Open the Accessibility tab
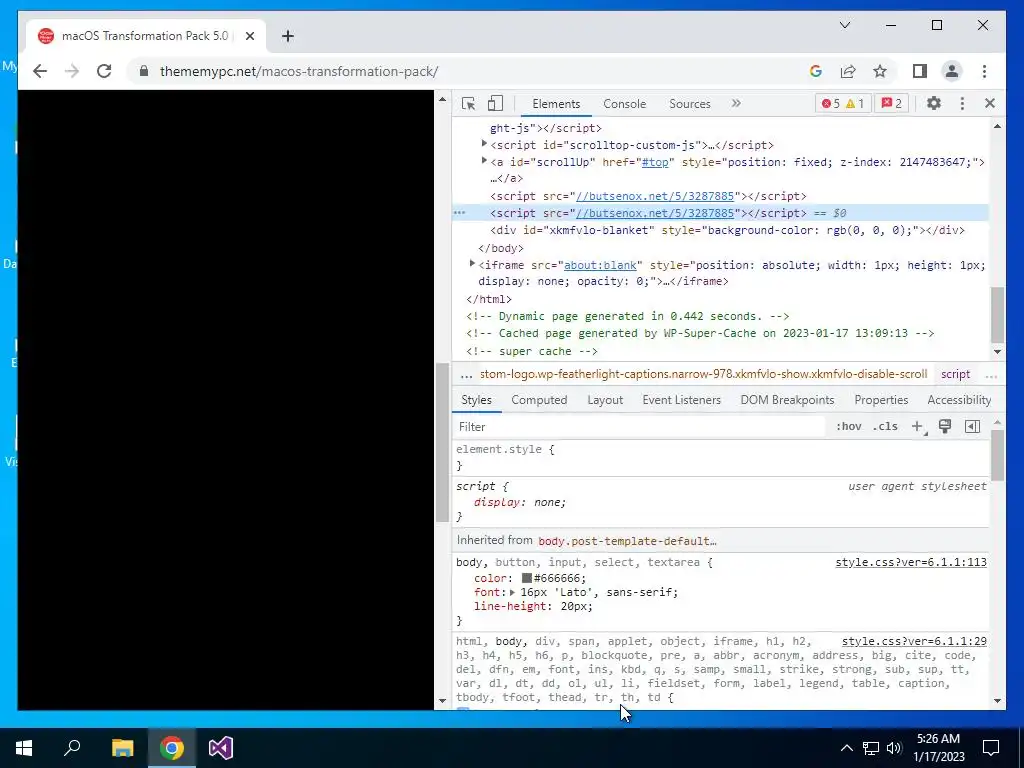The height and width of the screenshot is (768, 1024). 959,400
